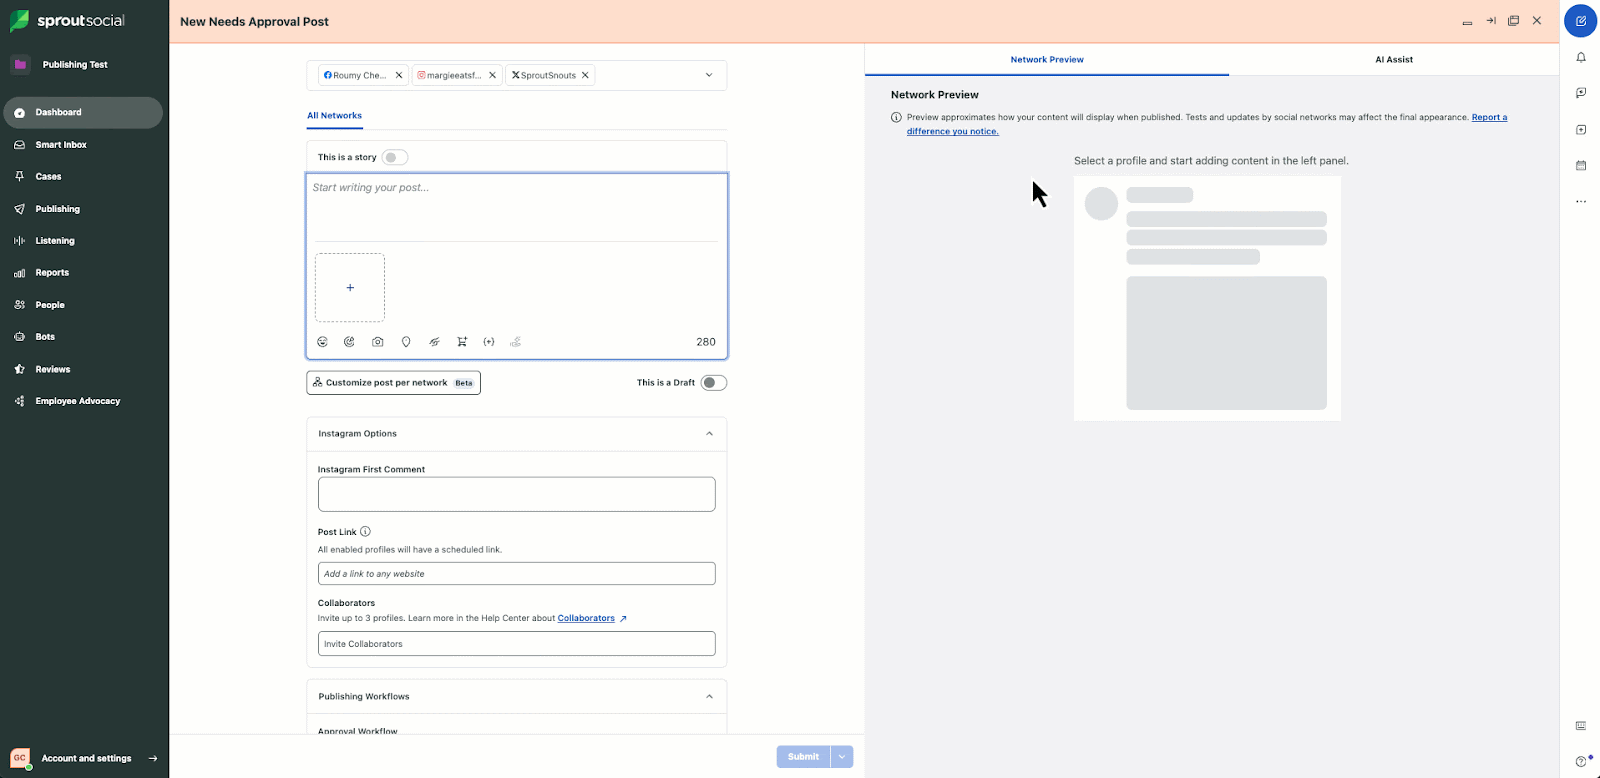Select the shopping cart product tag icon

(x=462, y=342)
